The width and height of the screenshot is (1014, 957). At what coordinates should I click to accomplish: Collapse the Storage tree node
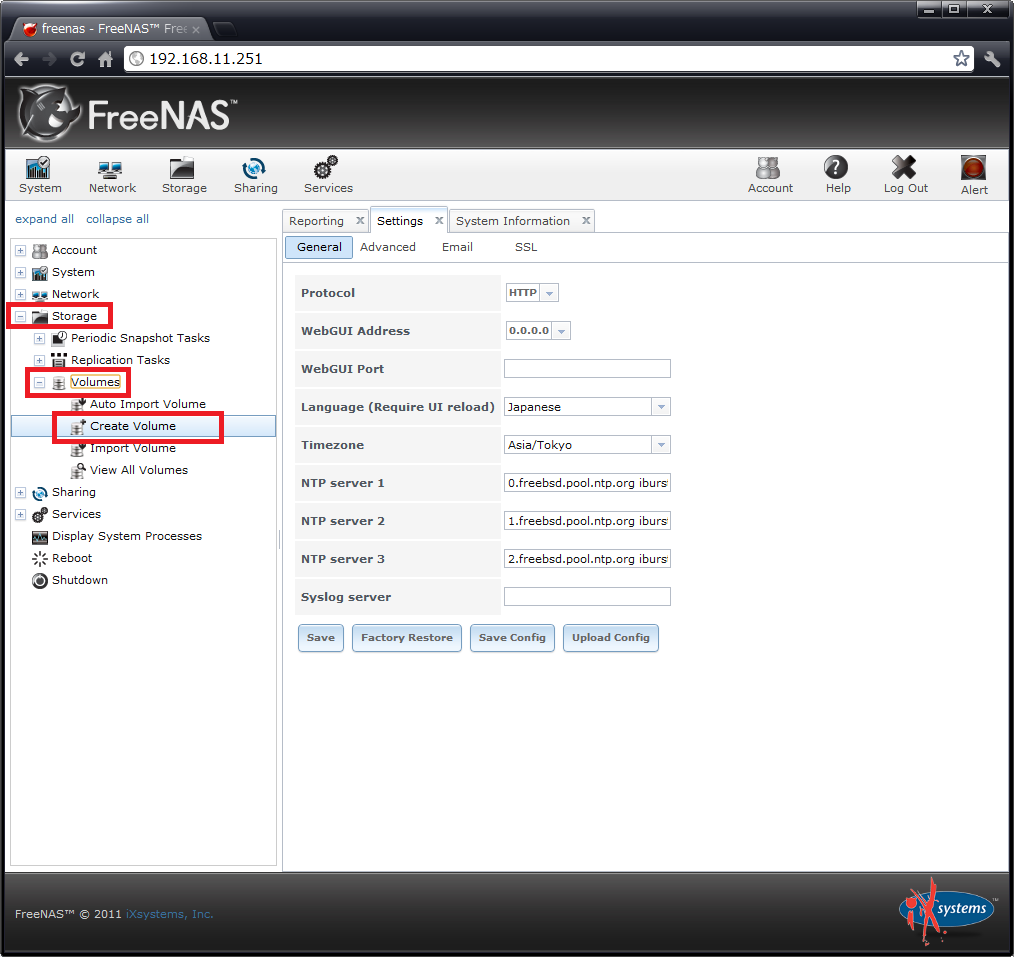tap(21, 316)
